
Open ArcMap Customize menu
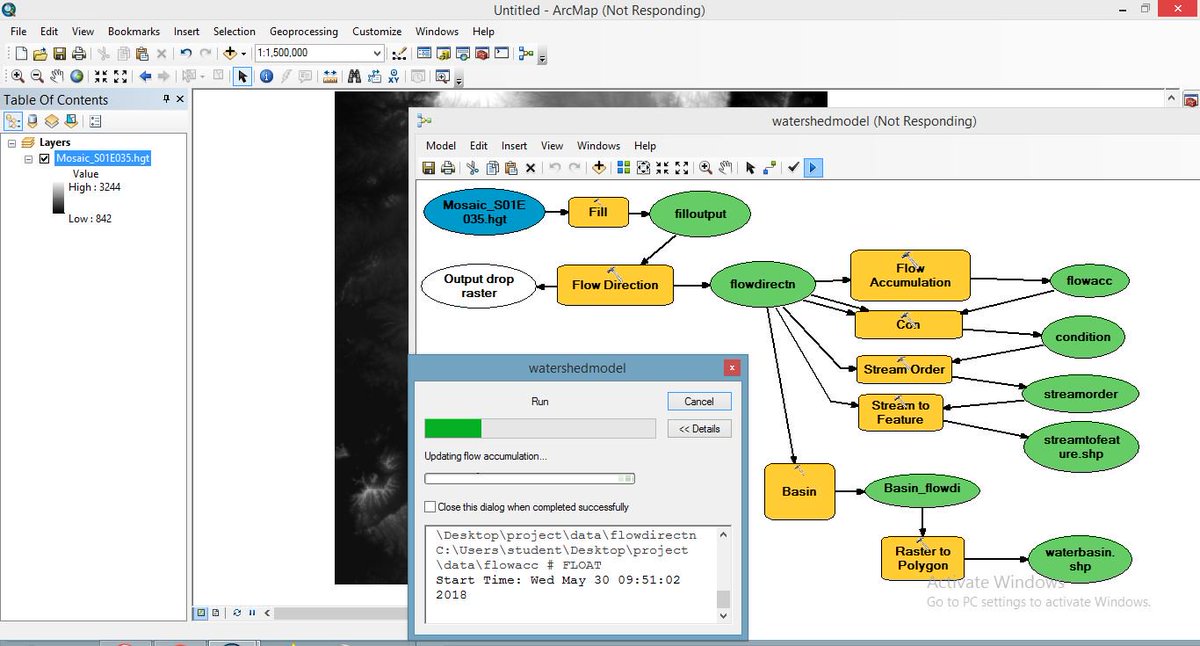pos(377,31)
